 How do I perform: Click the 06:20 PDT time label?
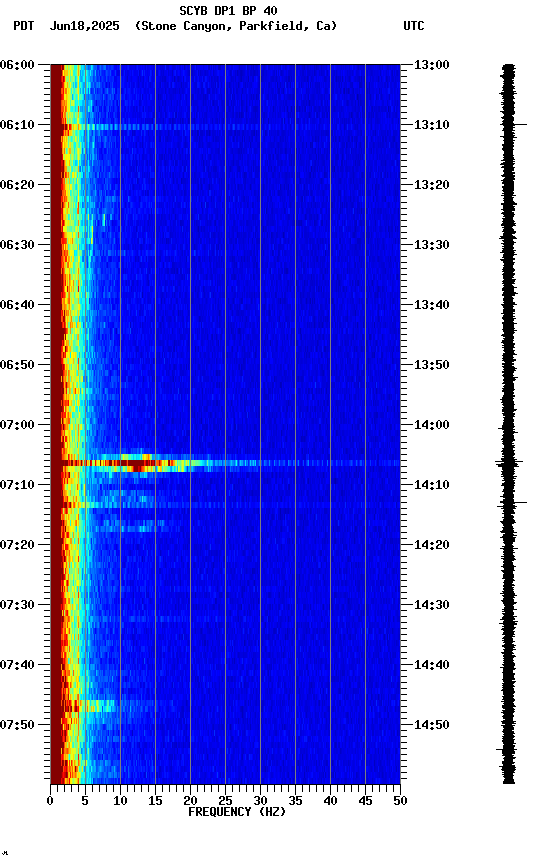click(x=17, y=185)
